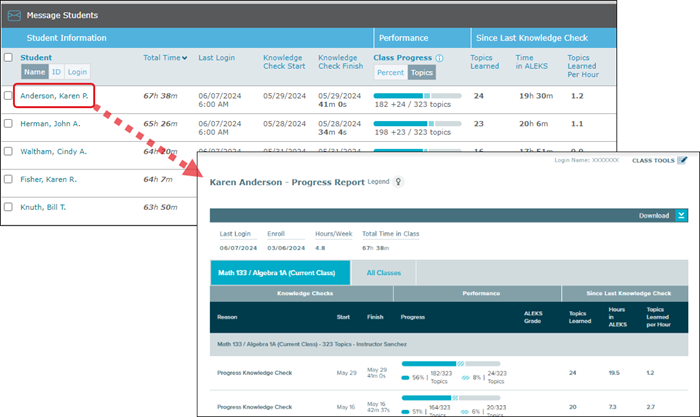
Task: Click the Message Students envelope icon
Action: [13, 16]
